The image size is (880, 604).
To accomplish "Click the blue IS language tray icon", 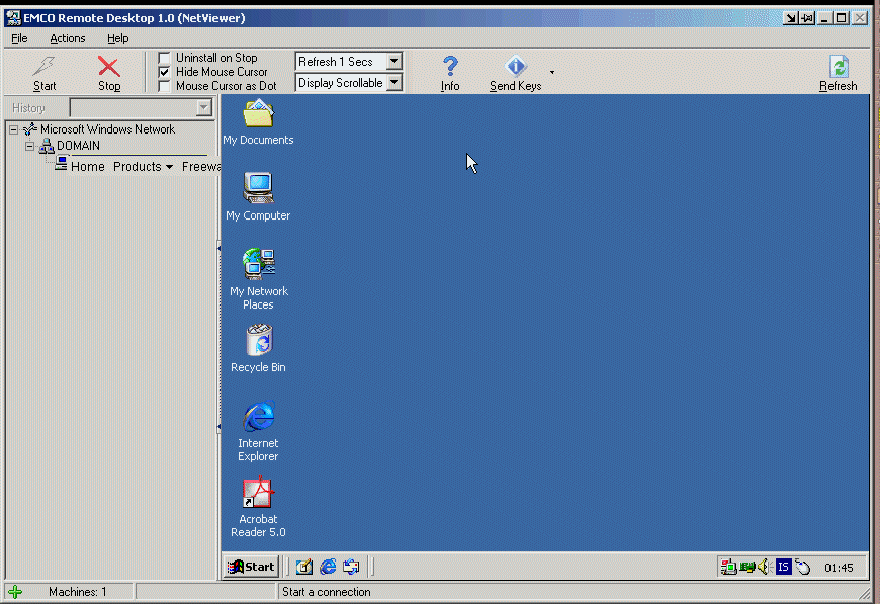I will tap(783, 568).
